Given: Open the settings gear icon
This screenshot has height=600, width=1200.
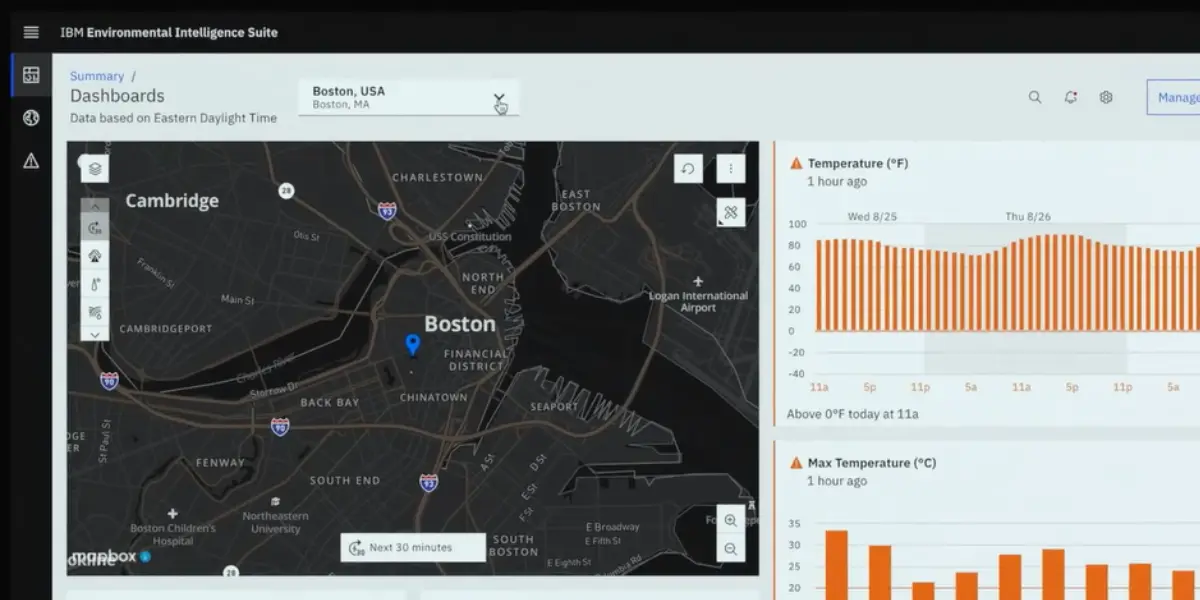Looking at the screenshot, I should click(x=1106, y=97).
